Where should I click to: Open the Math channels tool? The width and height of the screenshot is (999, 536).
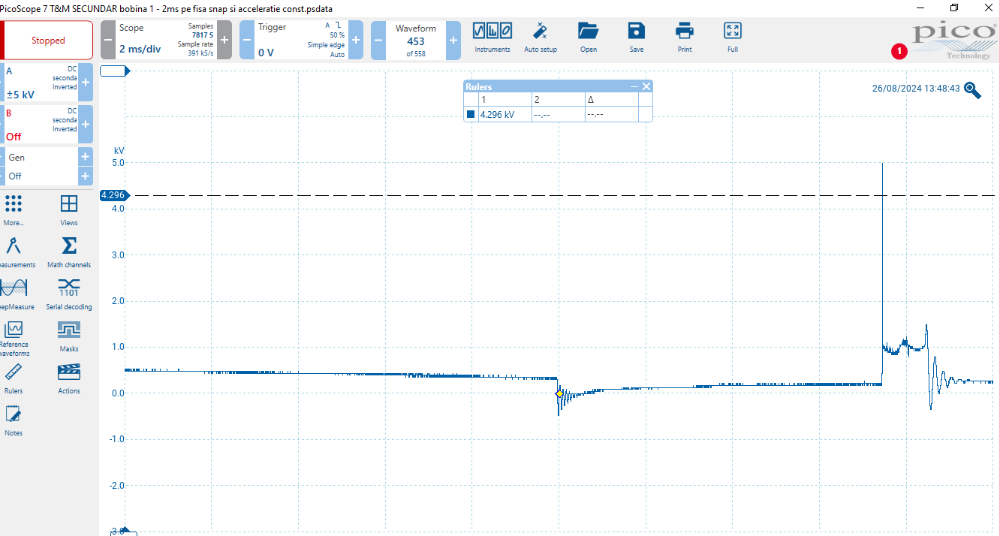(x=69, y=251)
